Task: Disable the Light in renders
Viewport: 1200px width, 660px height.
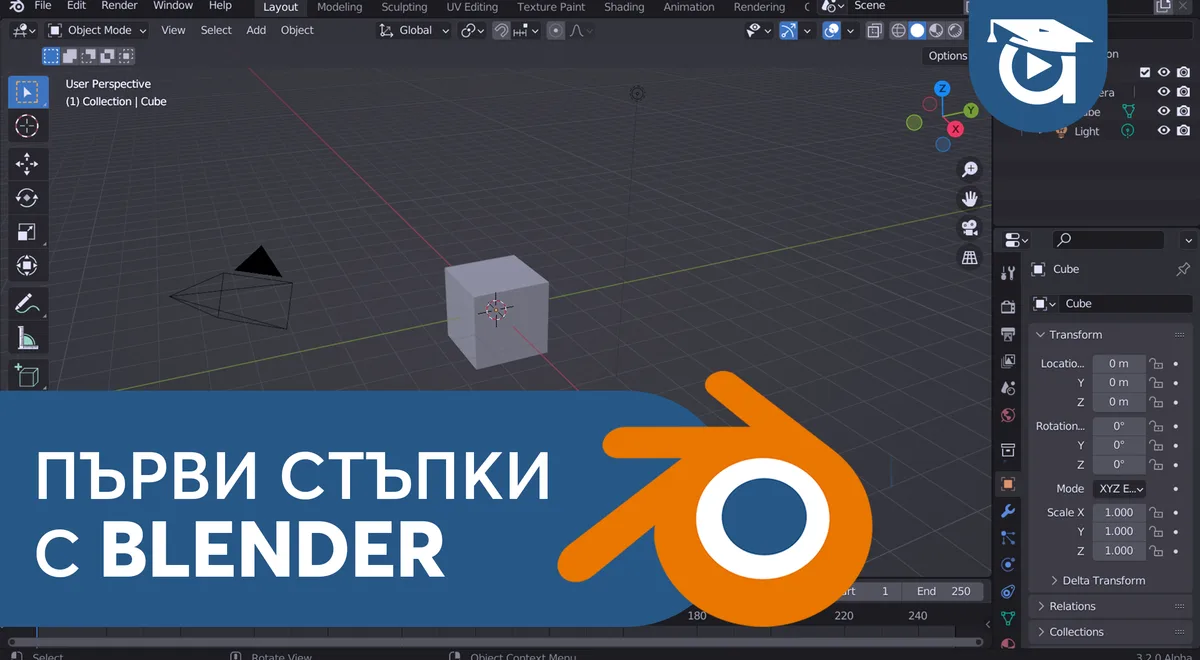Action: [x=1183, y=131]
